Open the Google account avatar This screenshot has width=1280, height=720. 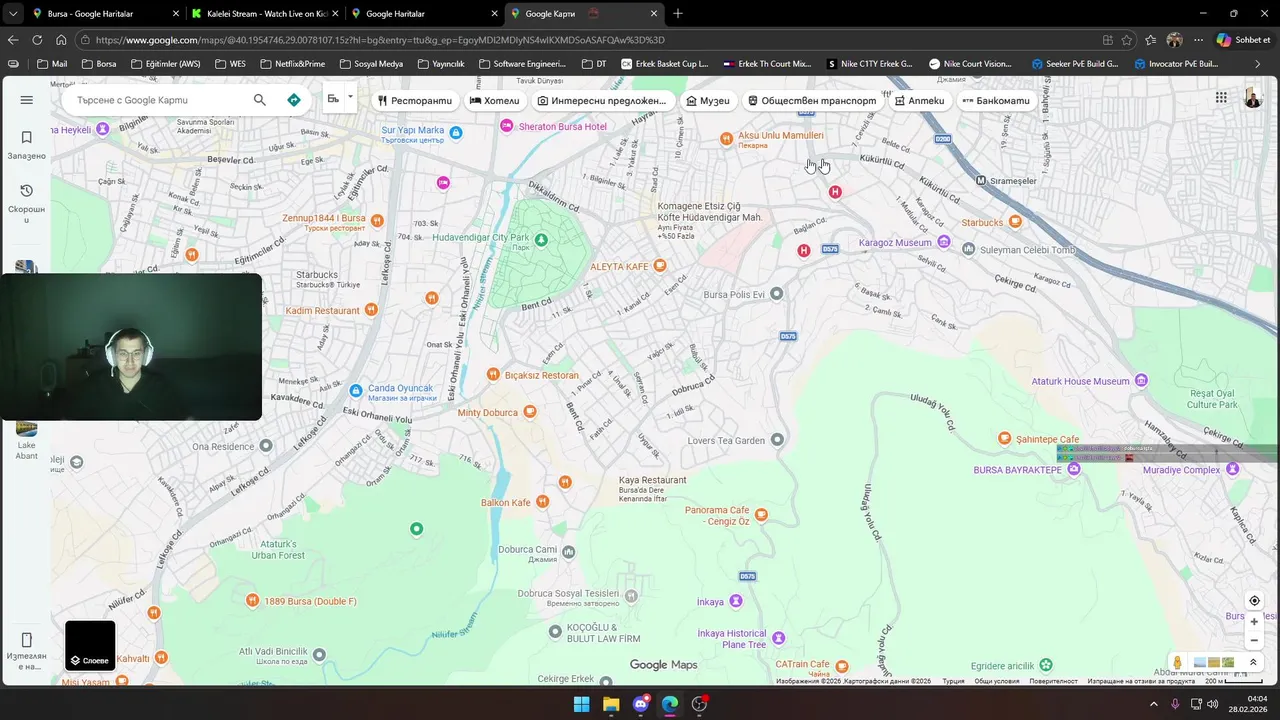click(1252, 98)
